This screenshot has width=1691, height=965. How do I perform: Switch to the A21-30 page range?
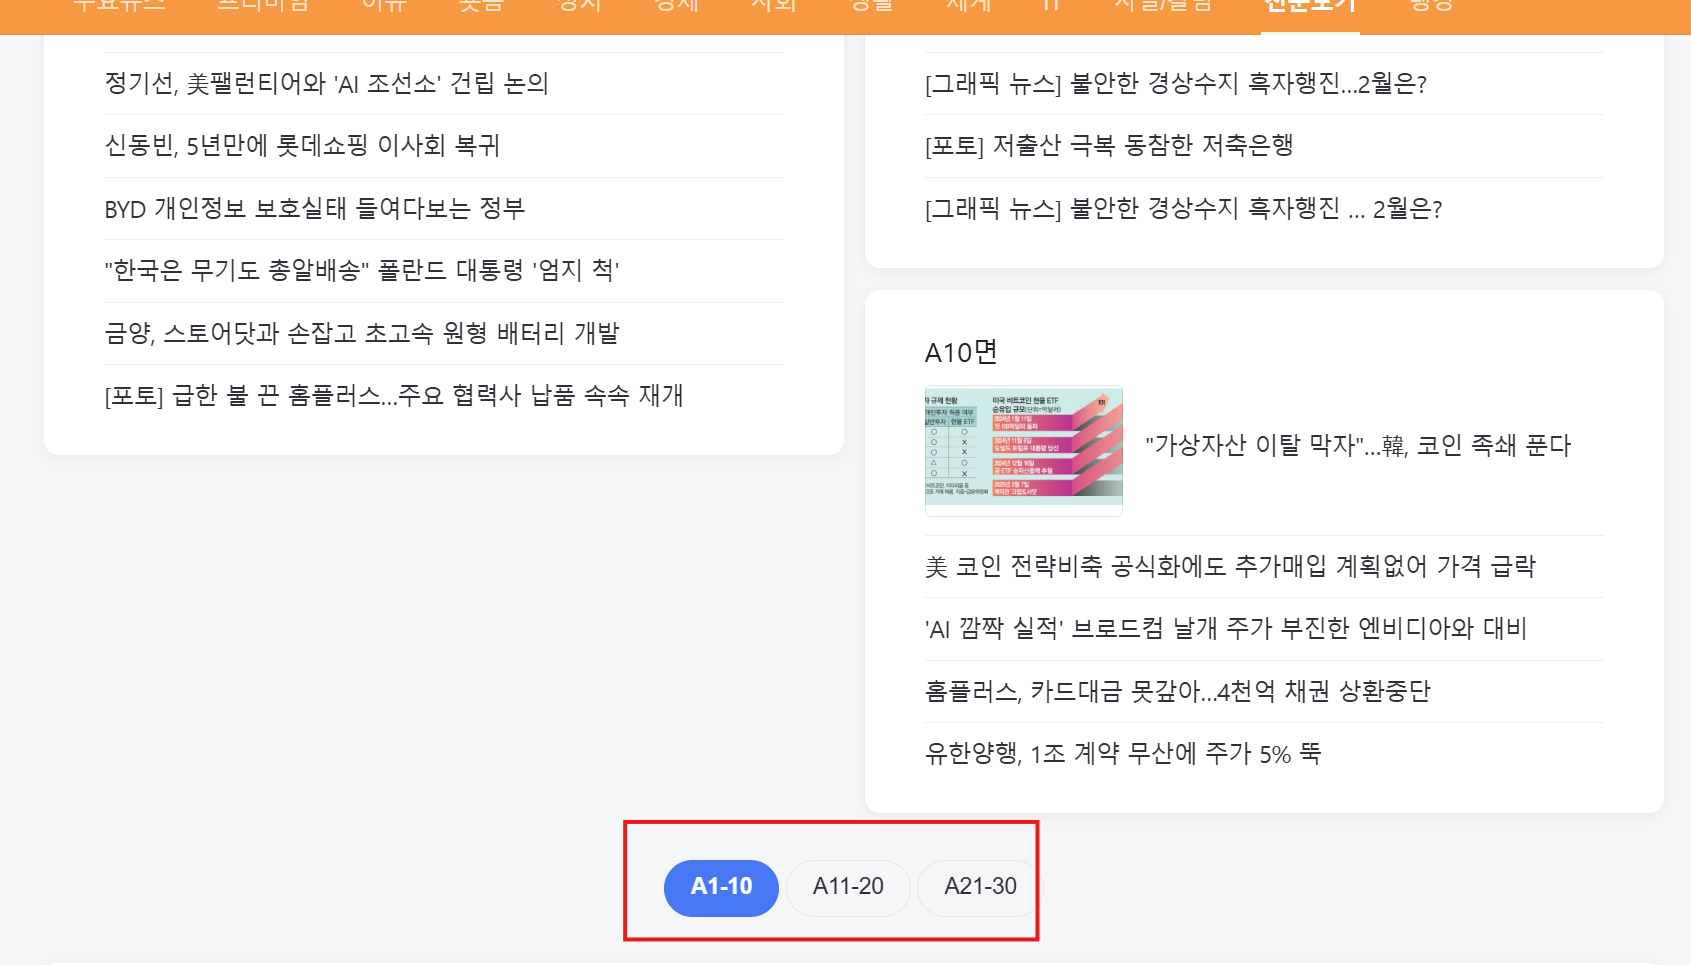coord(980,887)
